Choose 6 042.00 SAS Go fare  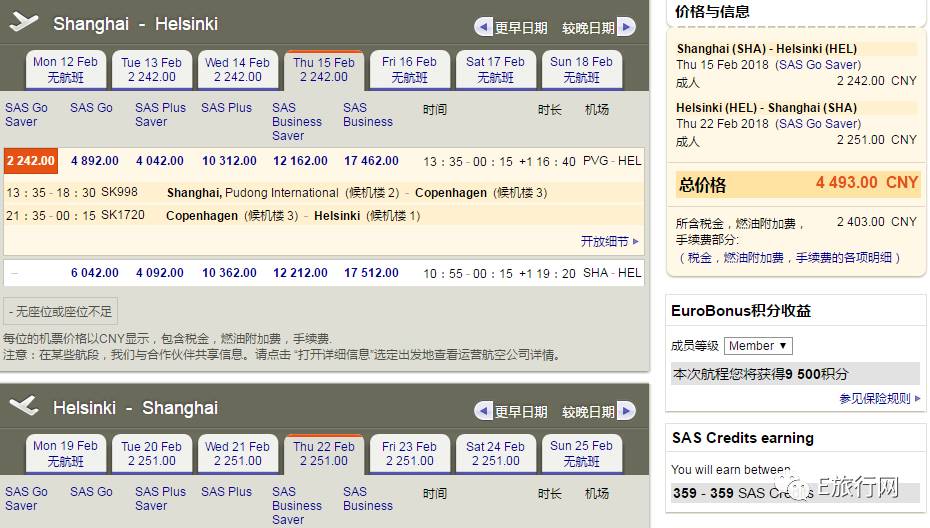(x=95, y=273)
